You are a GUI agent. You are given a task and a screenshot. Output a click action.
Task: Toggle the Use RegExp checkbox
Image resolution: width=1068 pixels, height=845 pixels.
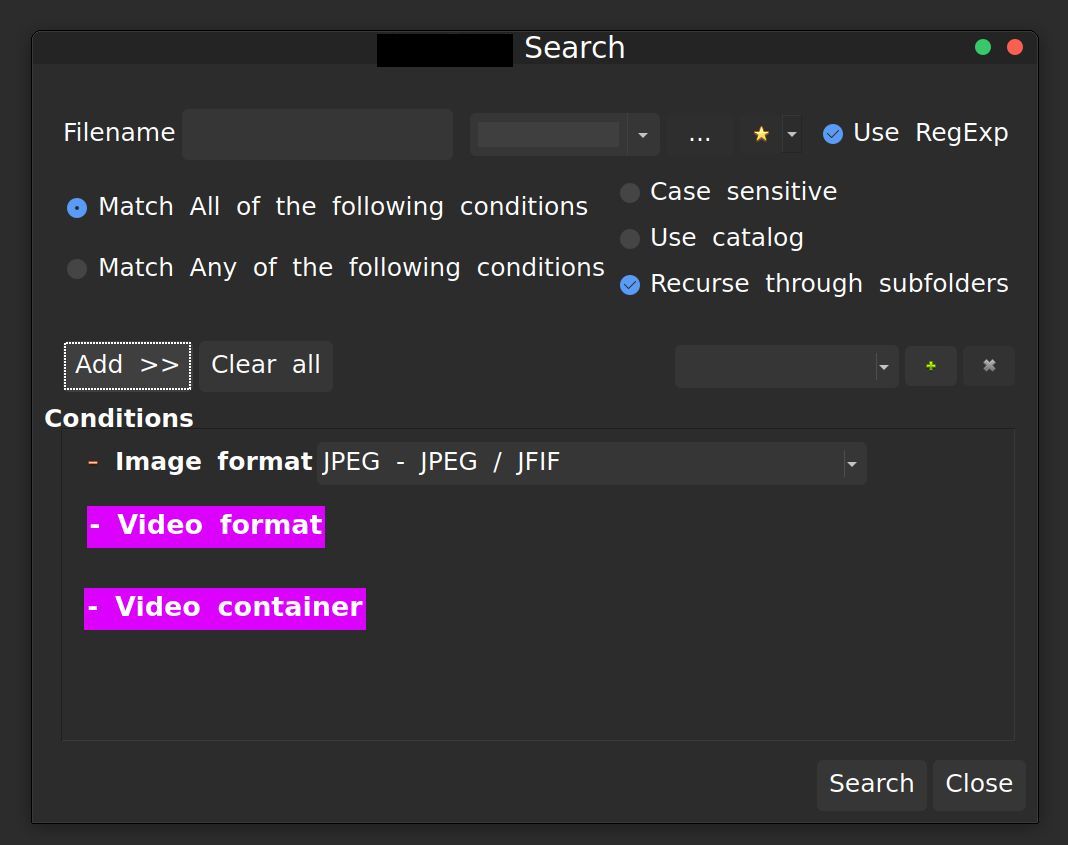click(x=833, y=134)
